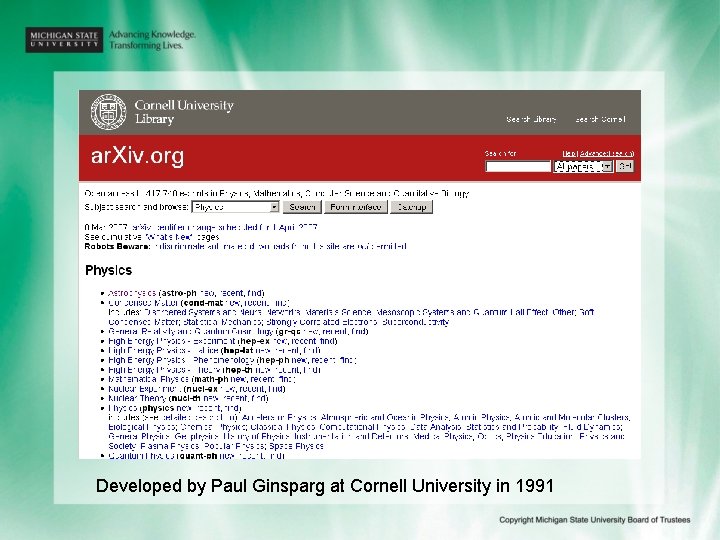Open the All papers dropdown
This screenshot has width=720, height=540.
pos(583,166)
